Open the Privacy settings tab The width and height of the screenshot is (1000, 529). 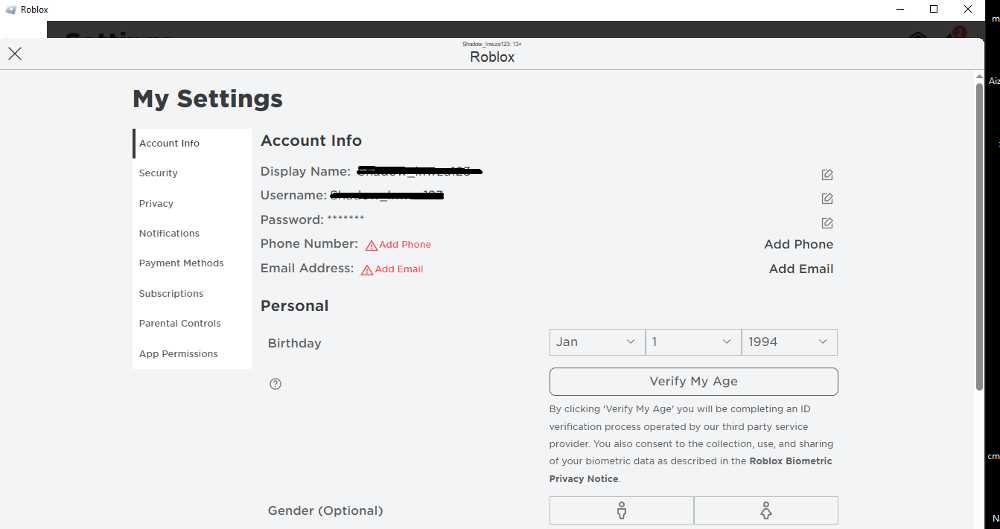coord(192,204)
